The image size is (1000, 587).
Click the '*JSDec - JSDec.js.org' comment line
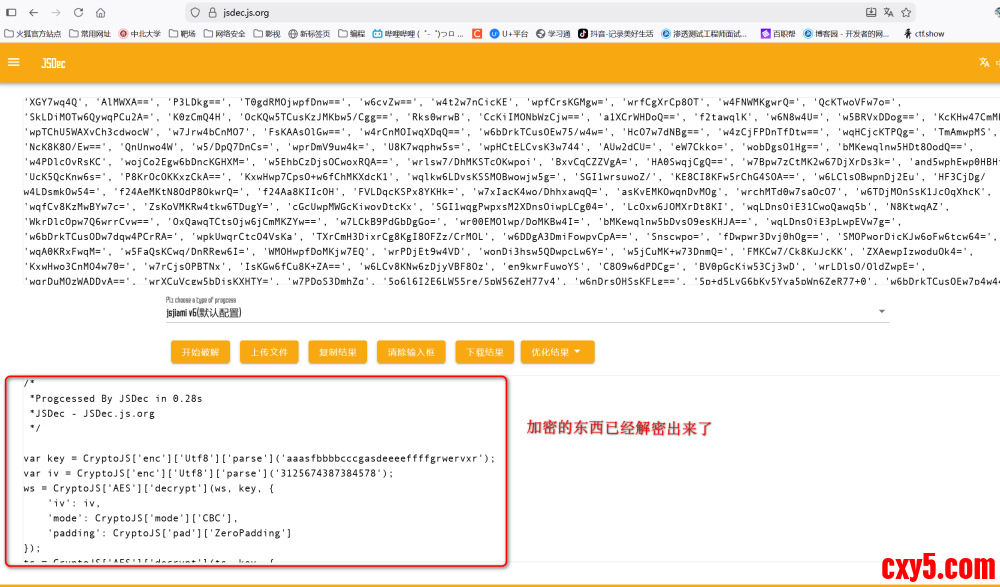pos(92,413)
